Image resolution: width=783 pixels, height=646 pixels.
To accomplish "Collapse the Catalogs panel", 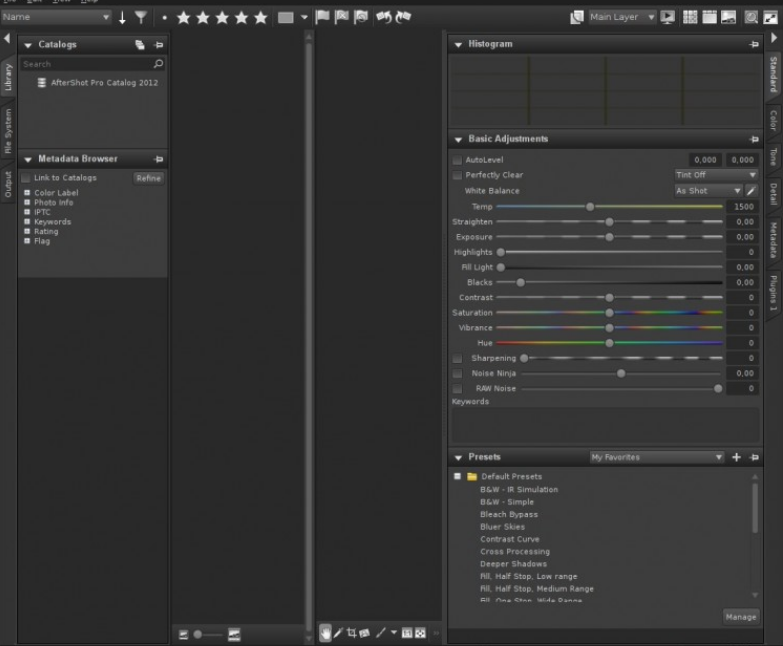I will [28, 45].
